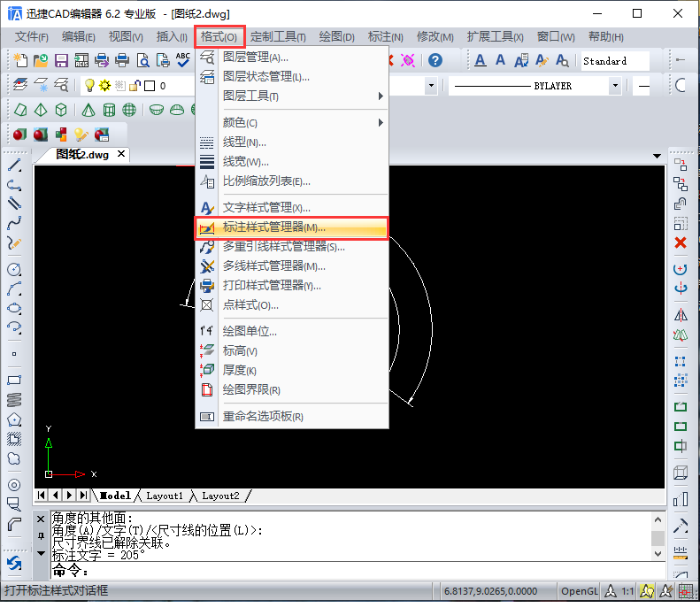Open the blue Help question mark icon

tap(435, 60)
